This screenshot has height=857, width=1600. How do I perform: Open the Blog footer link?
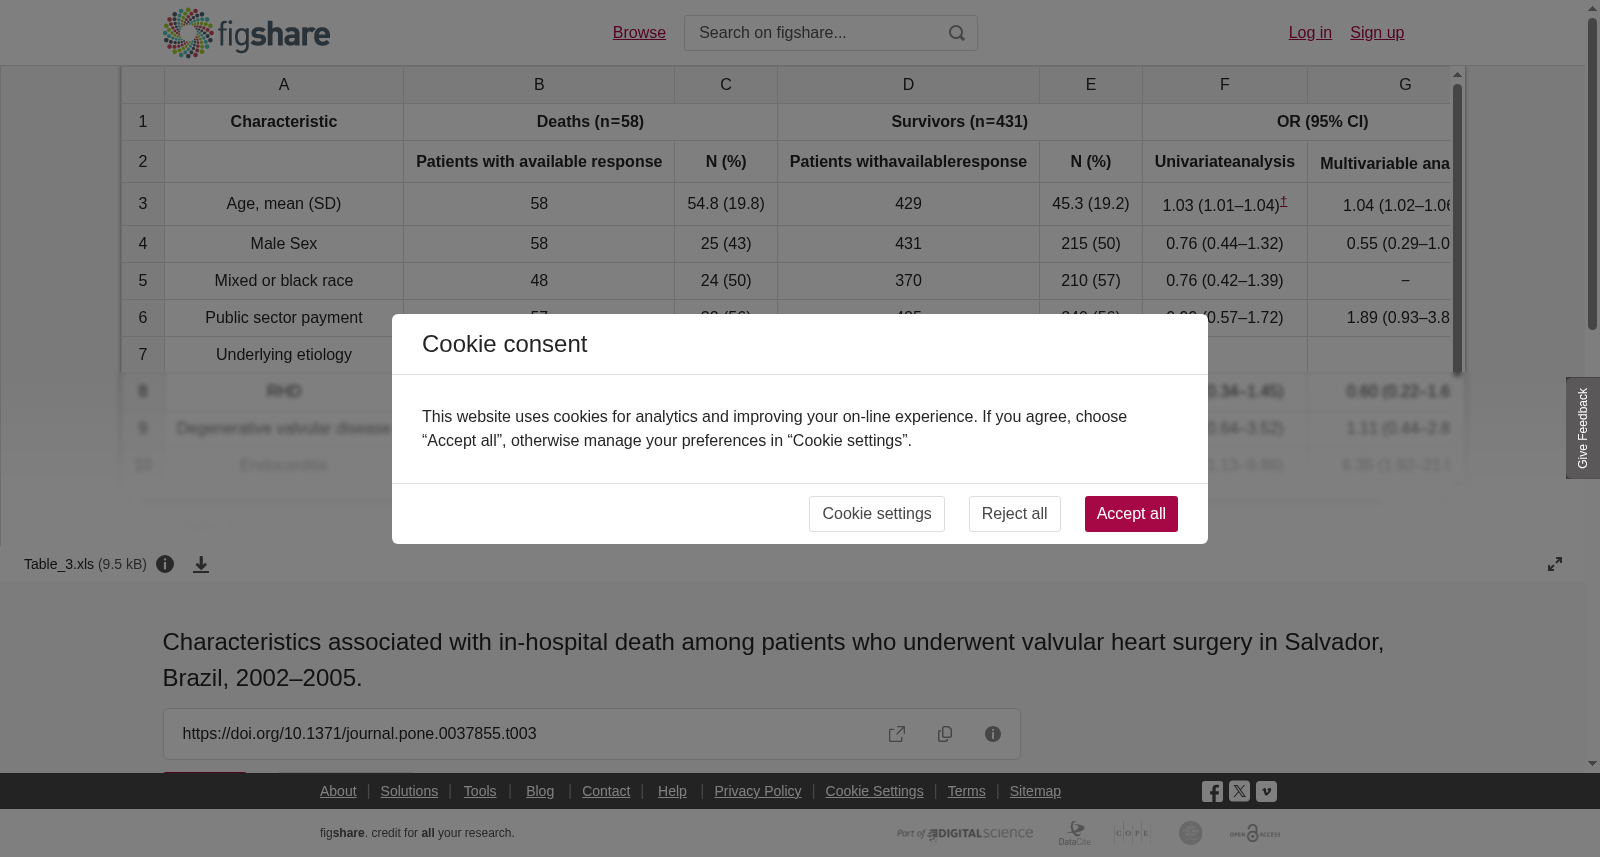click(x=540, y=791)
